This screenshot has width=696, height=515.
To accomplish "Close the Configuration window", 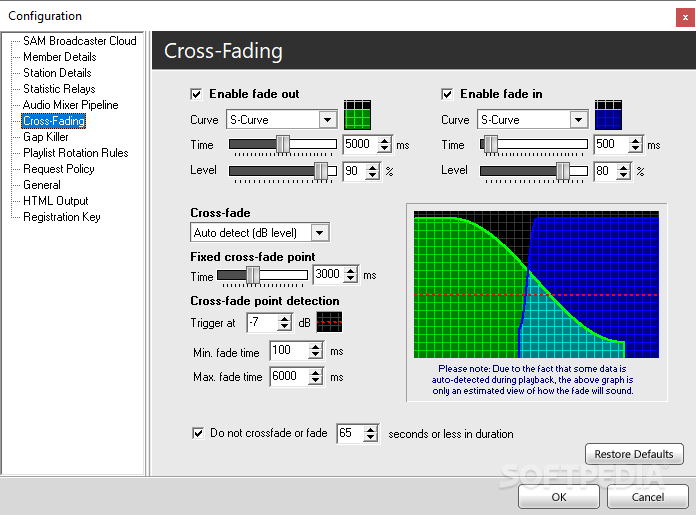I will tap(685, 18).
